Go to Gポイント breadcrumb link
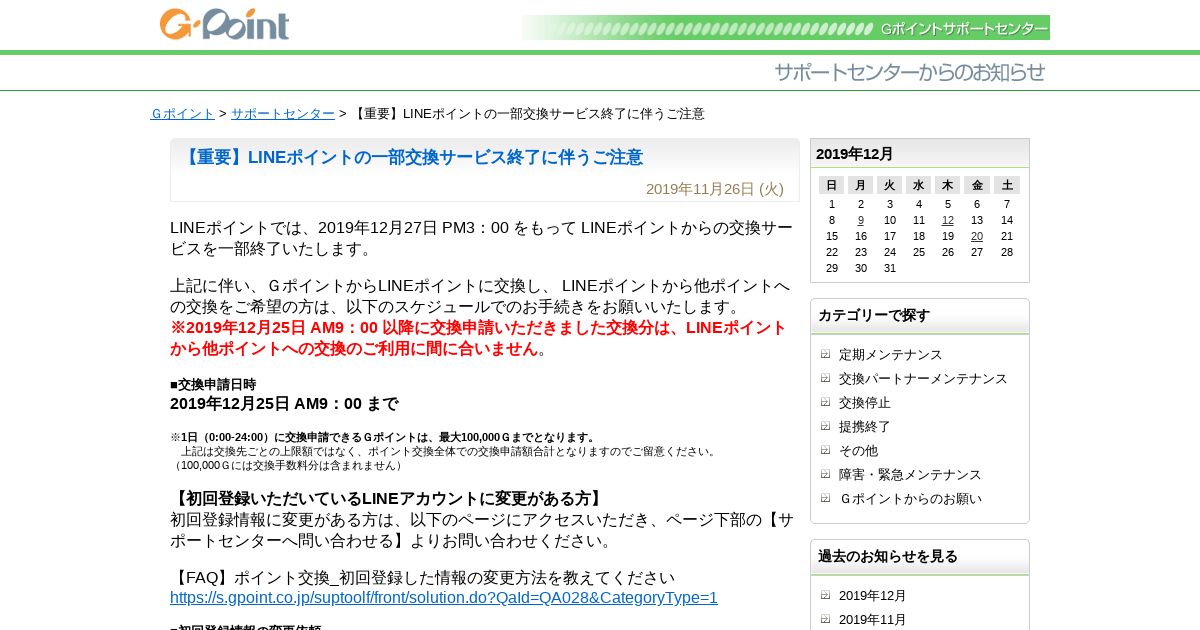This screenshot has height=630, width=1200. [x=183, y=114]
